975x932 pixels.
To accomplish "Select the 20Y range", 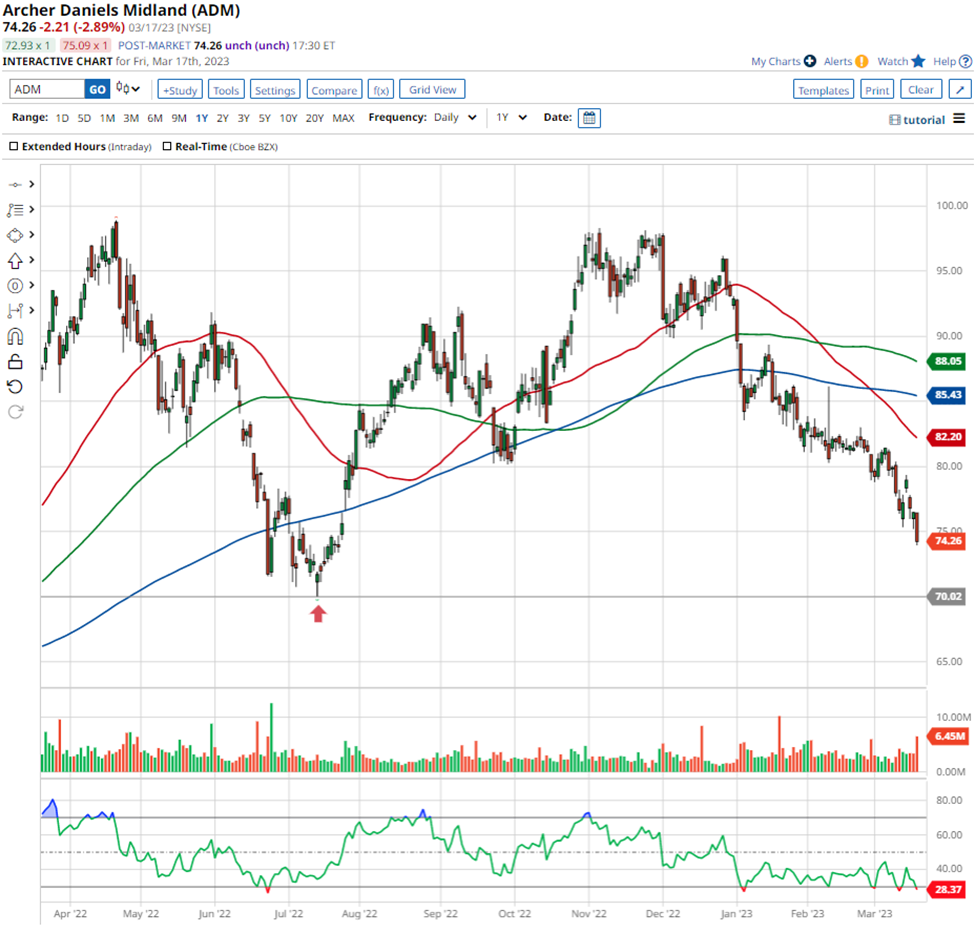I will click(315, 118).
